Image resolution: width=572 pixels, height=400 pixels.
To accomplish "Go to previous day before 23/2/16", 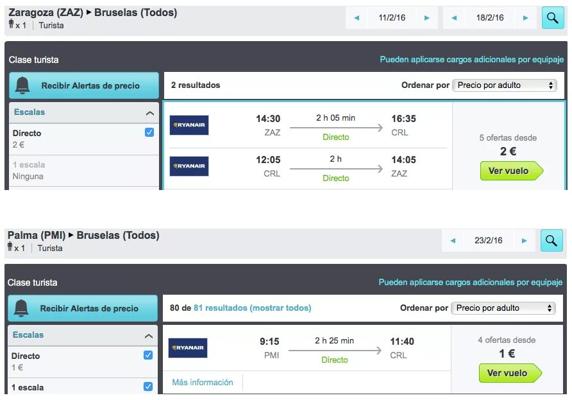I will pyautogui.click(x=453, y=240).
